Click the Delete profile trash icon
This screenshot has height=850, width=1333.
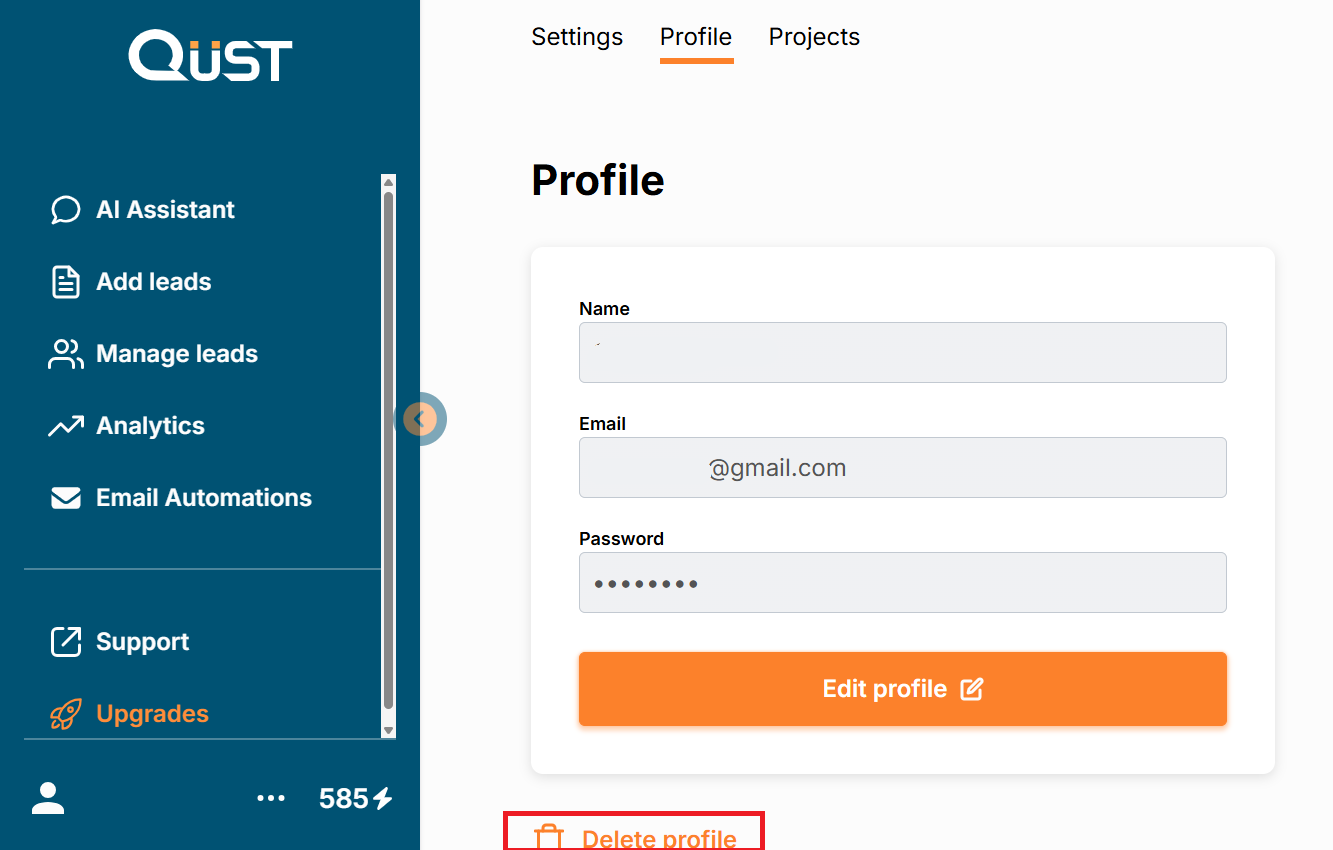tap(548, 837)
